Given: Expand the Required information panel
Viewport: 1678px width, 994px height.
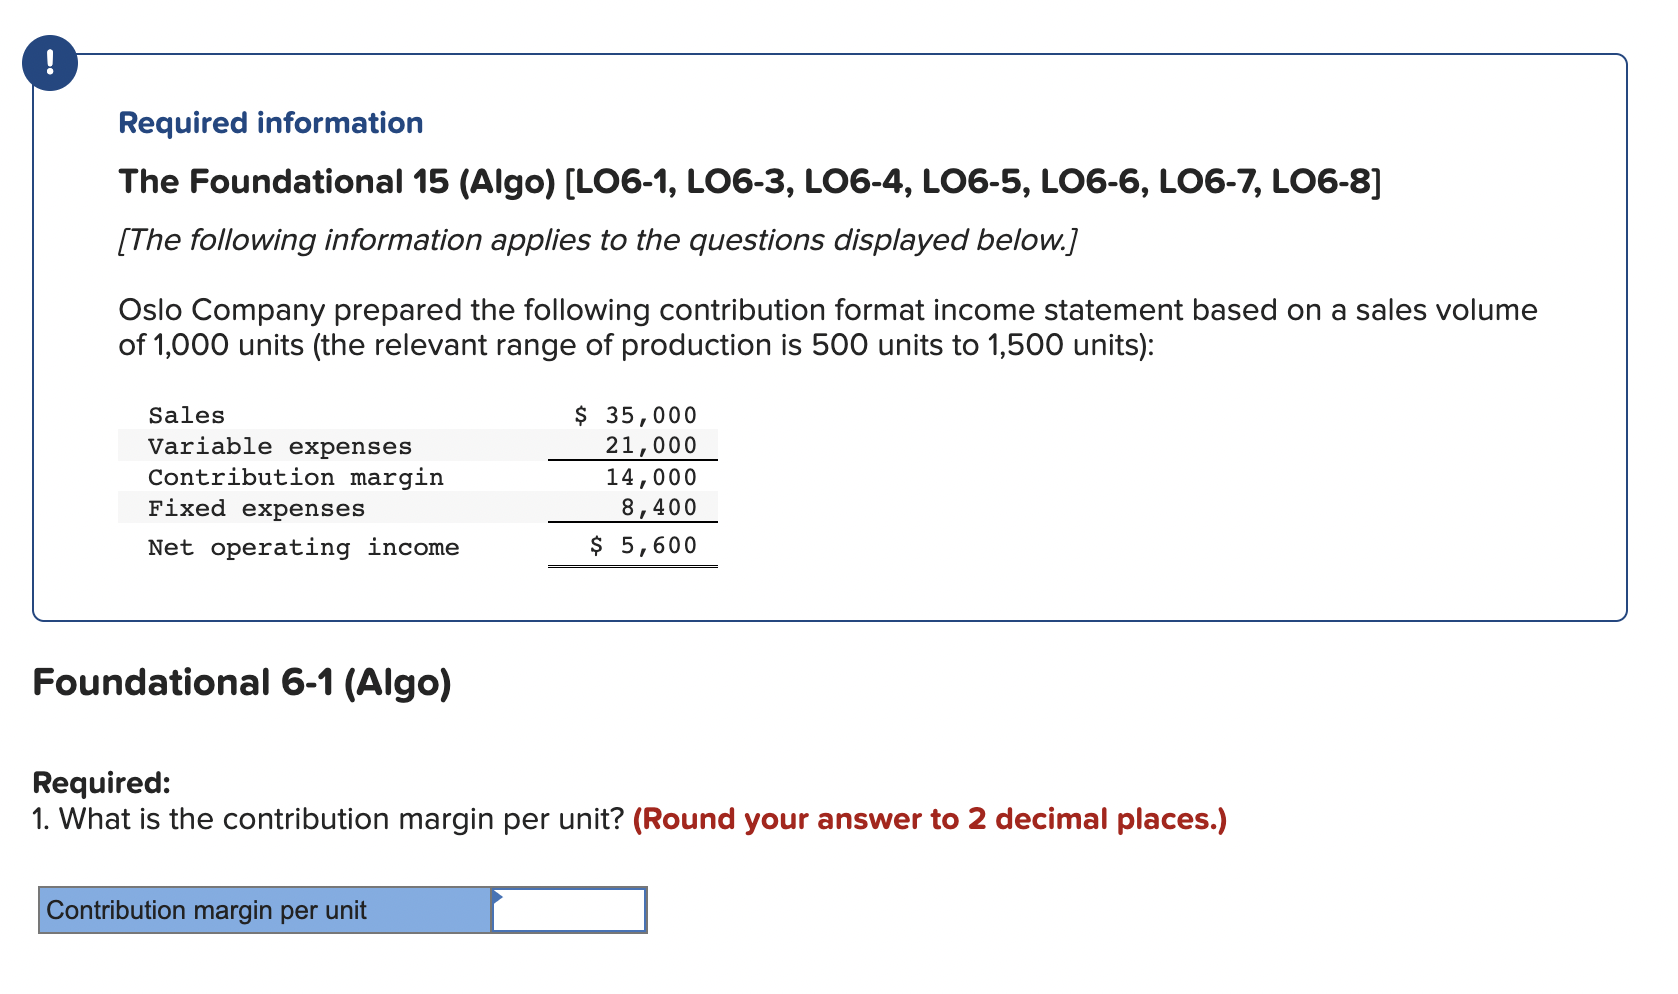Looking at the screenshot, I should (x=270, y=122).
